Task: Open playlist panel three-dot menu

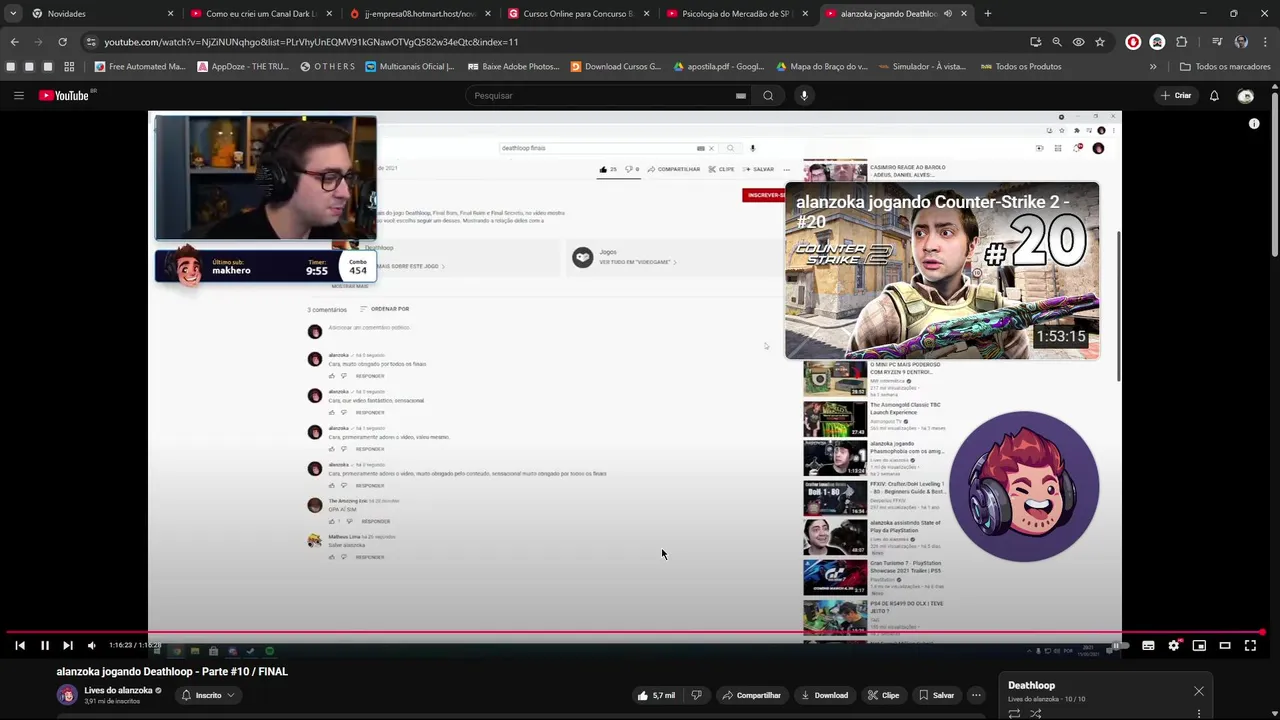Action: coord(1199,714)
